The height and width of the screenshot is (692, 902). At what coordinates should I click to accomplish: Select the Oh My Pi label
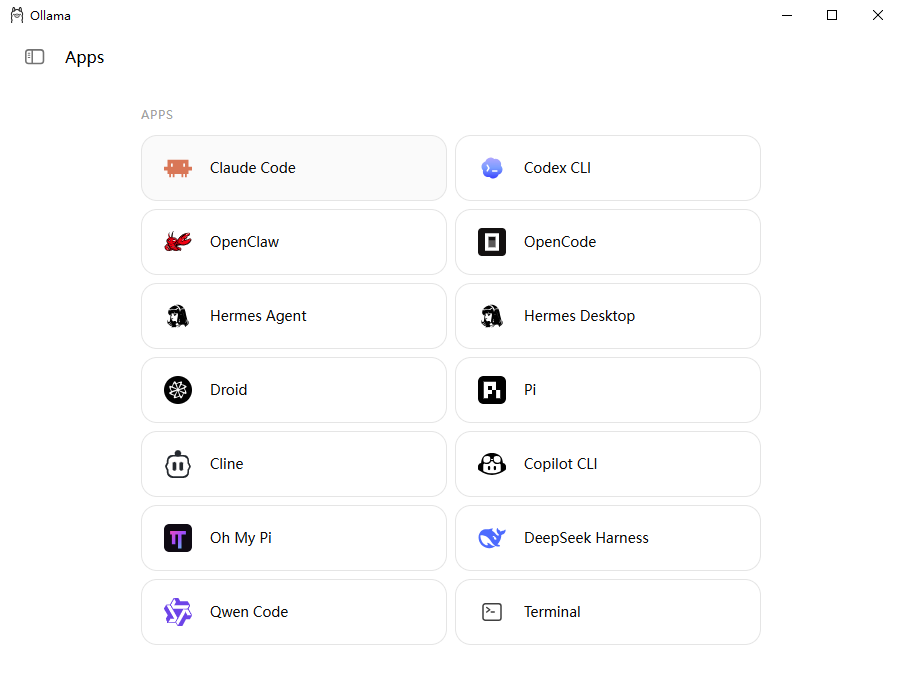point(240,538)
